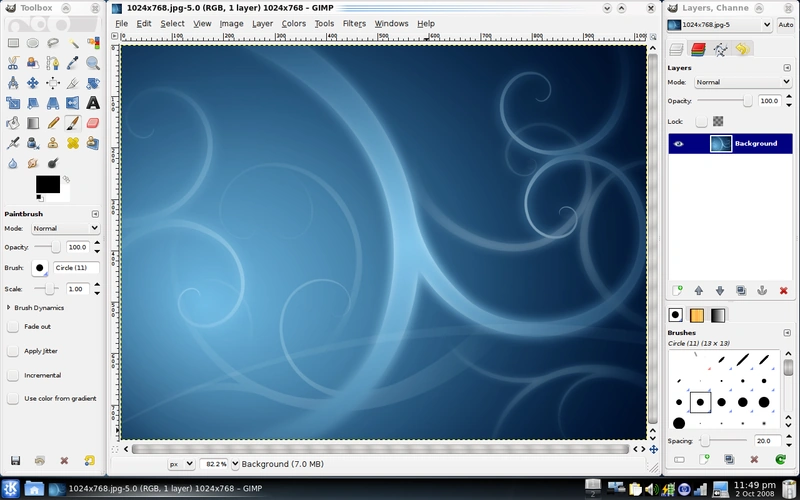The height and width of the screenshot is (500, 800).
Task: Select the Color Picker eyedropper tool
Action: click(73, 63)
